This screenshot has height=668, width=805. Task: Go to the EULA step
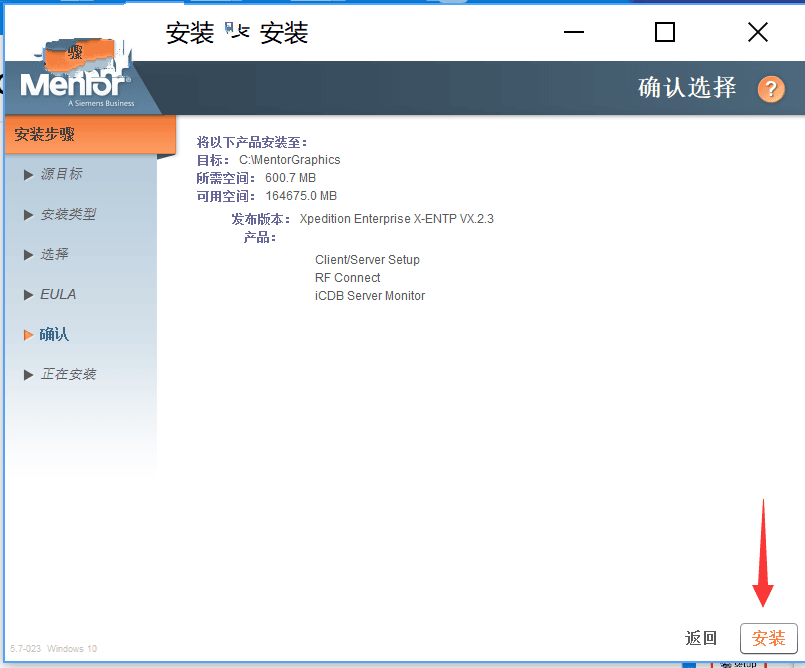(58, 294)
